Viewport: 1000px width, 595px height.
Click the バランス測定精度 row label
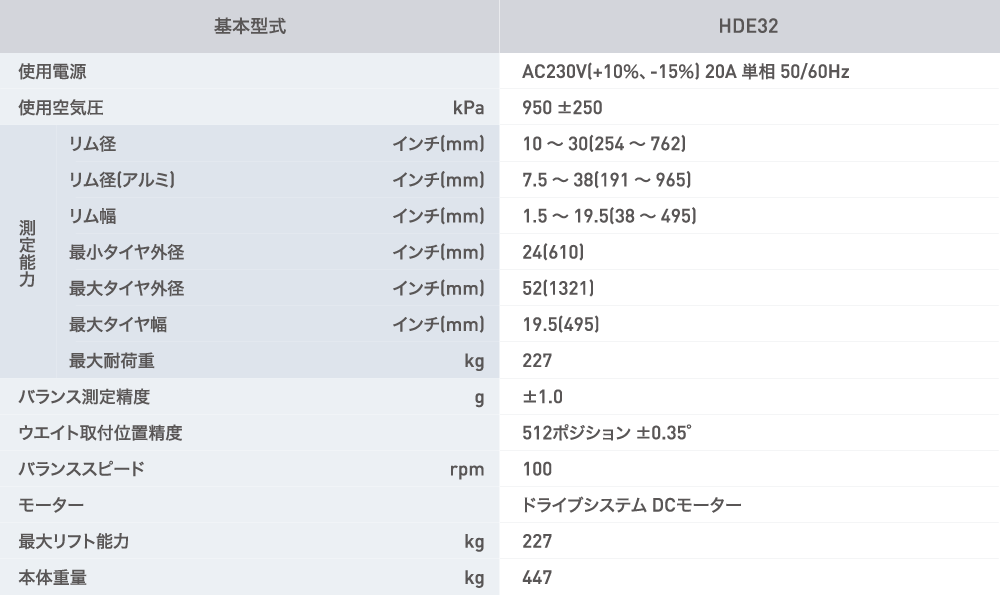(84, 397)
